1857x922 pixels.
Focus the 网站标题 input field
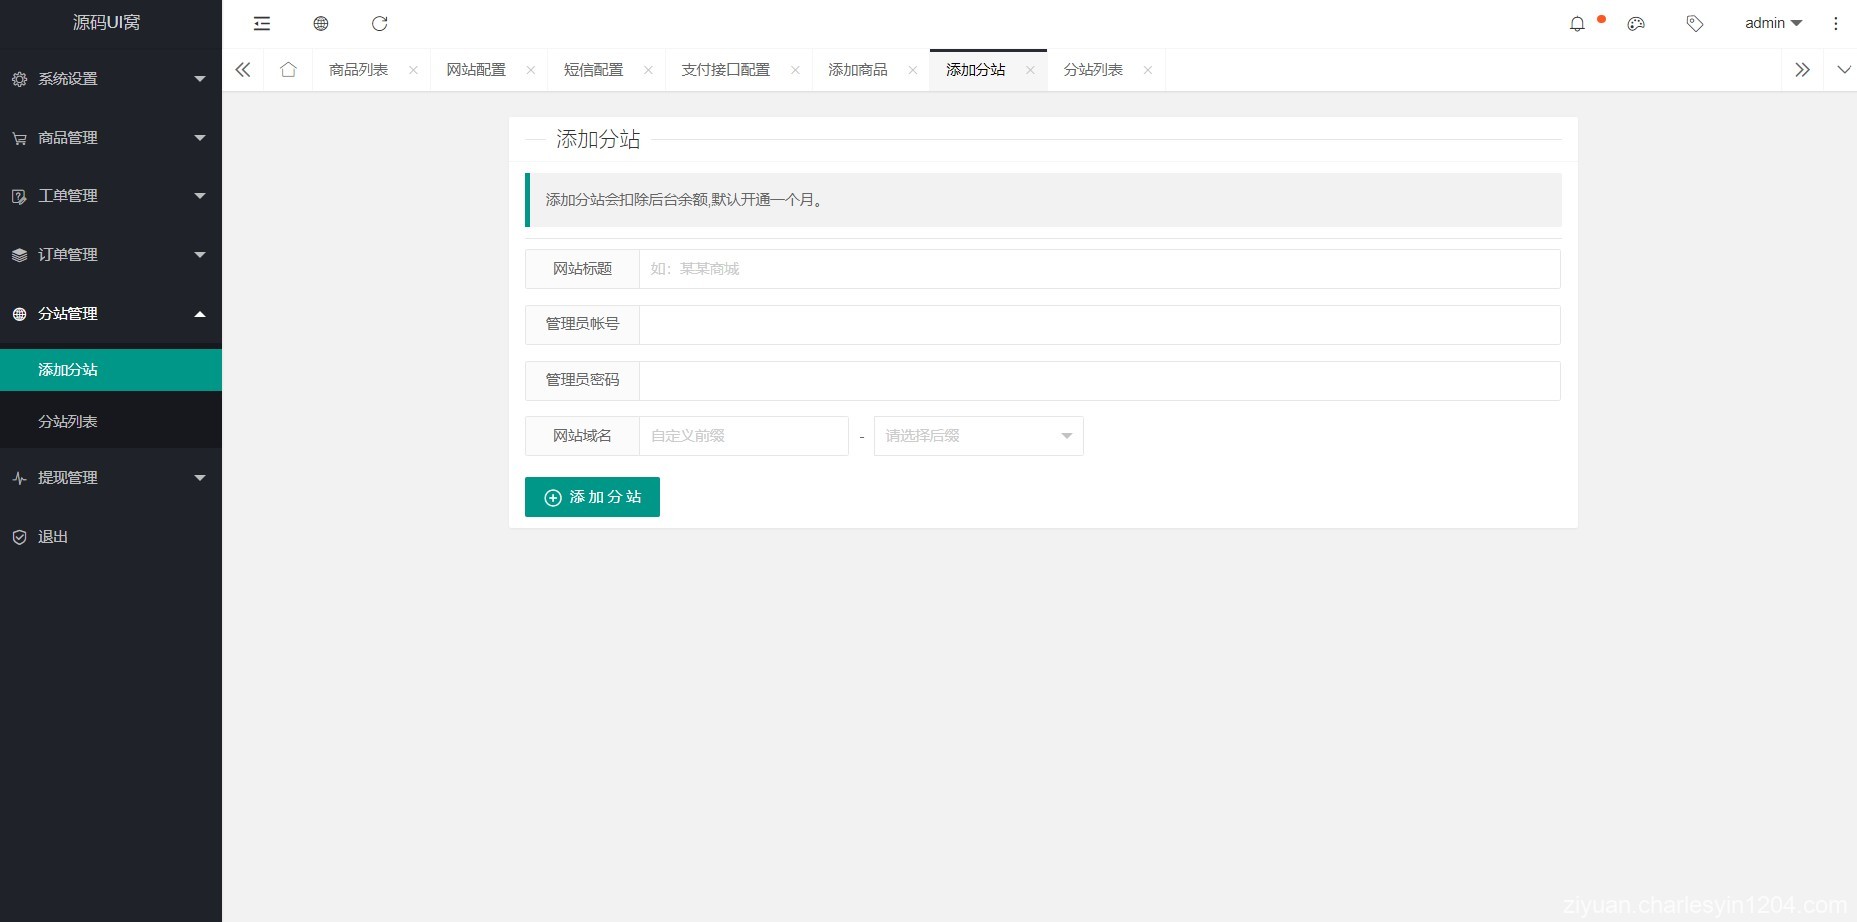1099,269
